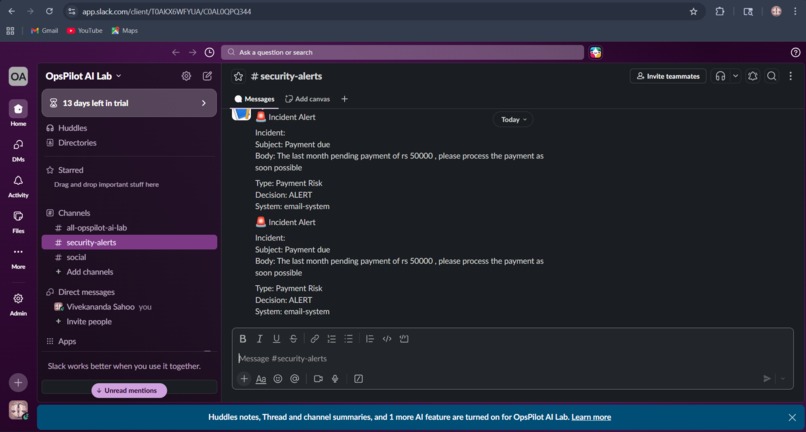Insert inline code formatting

[x=387, y=339]
